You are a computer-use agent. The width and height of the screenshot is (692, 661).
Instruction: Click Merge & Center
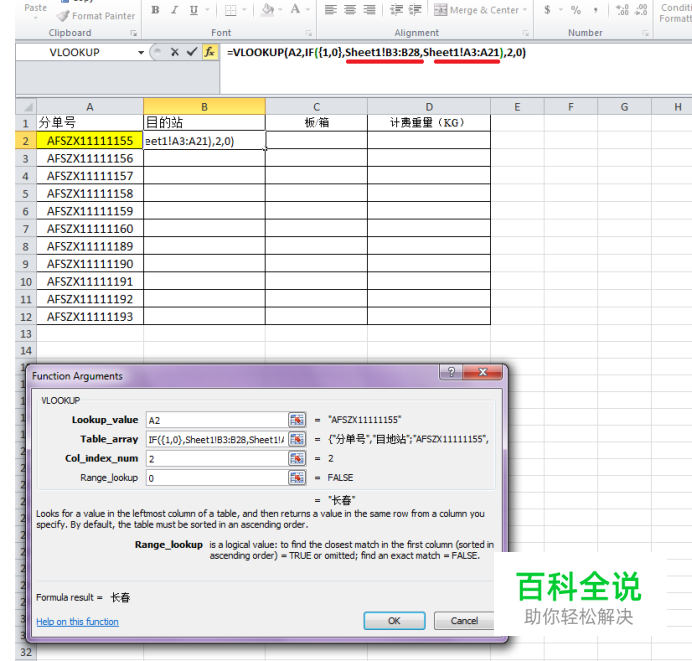[476, 10]
